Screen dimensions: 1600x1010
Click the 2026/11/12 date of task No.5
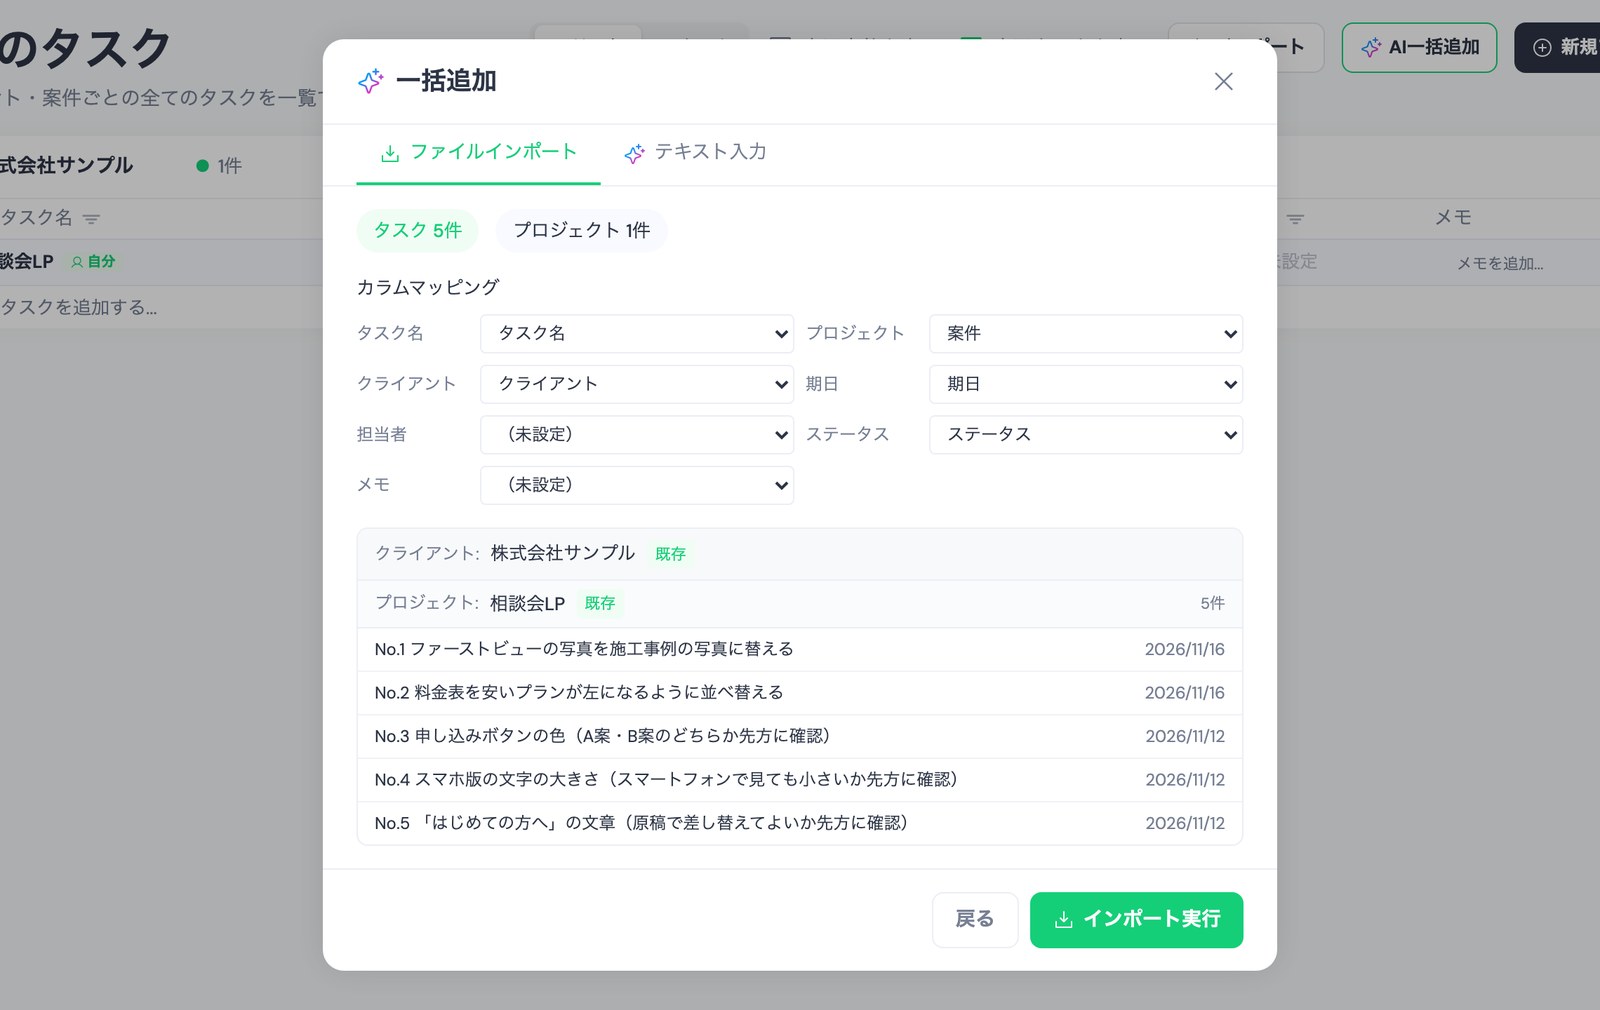point(1184,824)
